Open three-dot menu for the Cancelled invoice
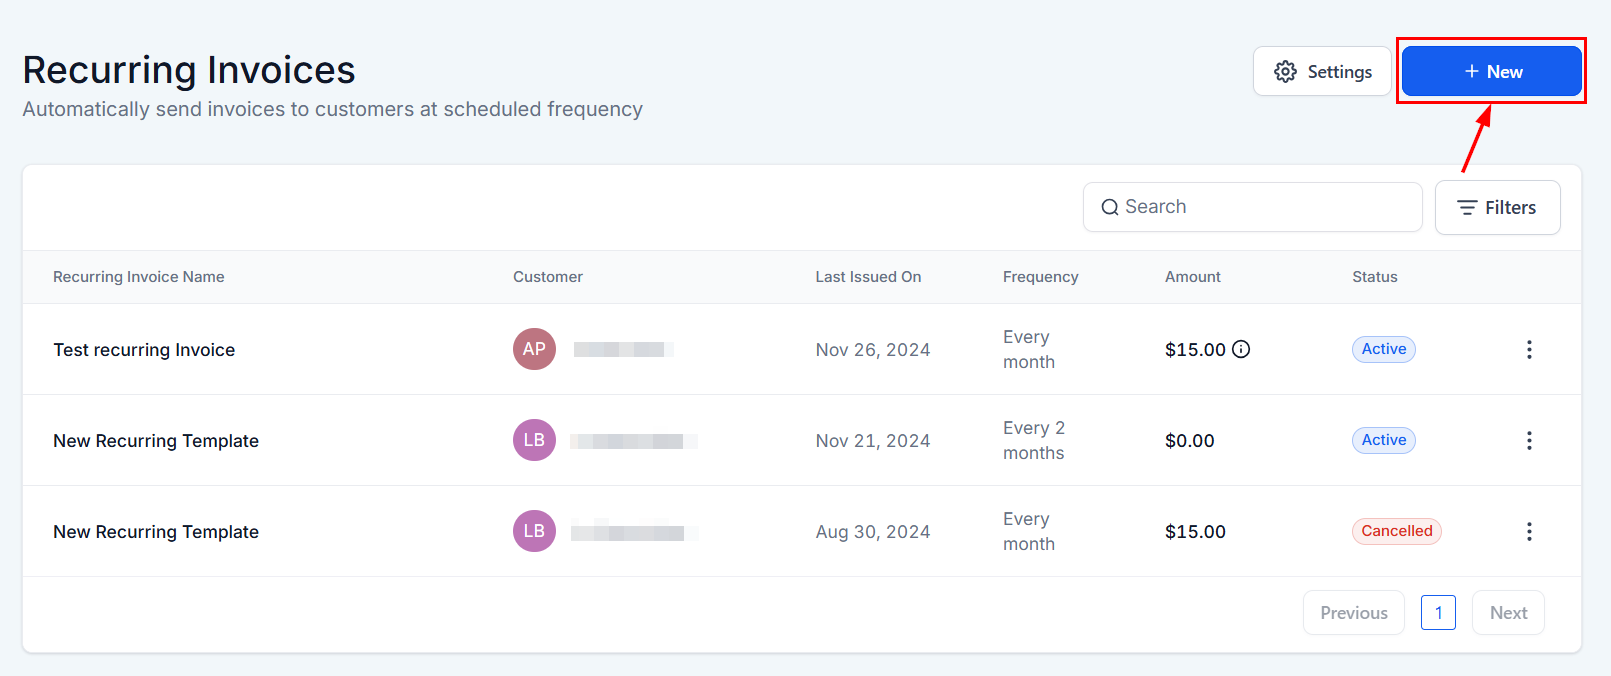This screenshot has width=1611, height=676. (1528, 531)
